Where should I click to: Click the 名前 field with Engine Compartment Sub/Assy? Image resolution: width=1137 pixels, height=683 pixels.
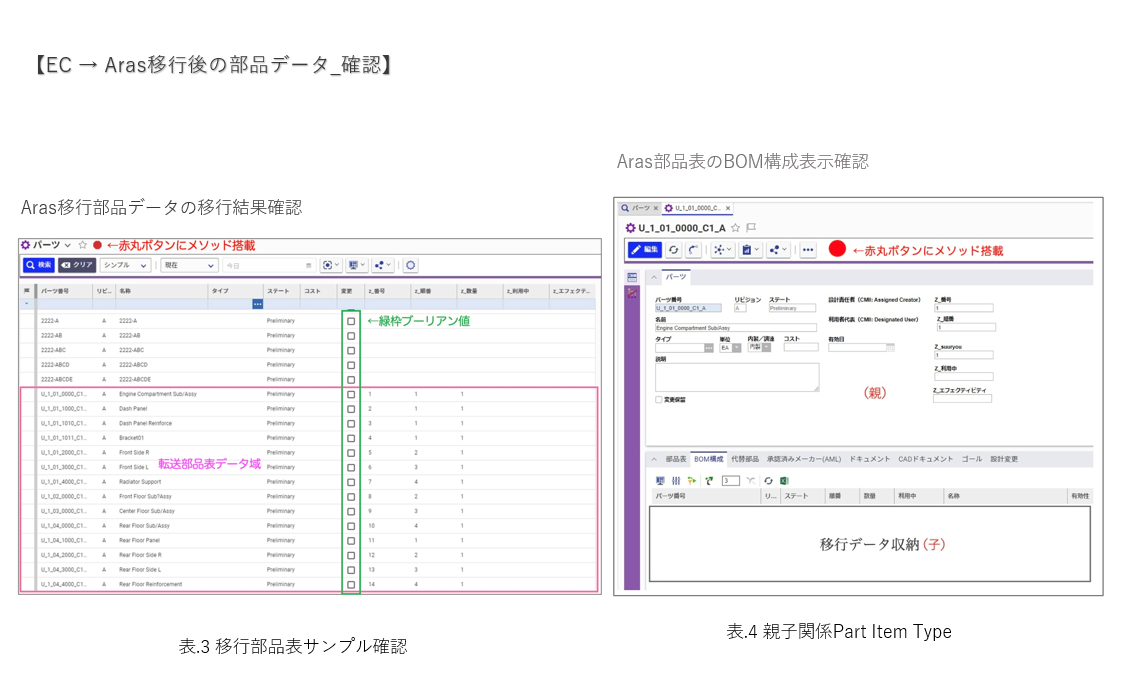(x=735, y=328)
